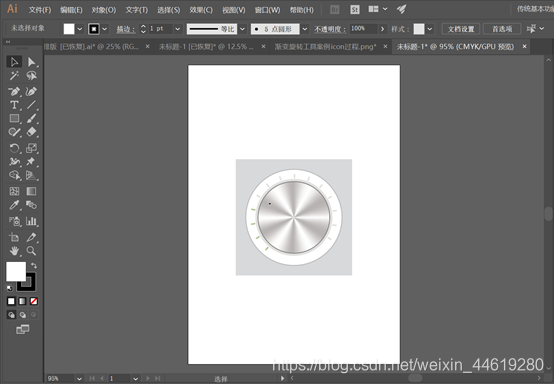Screen dimensions: 554x384
Task: Select the Width/Warp tool
Action: (x=14, y=161)
